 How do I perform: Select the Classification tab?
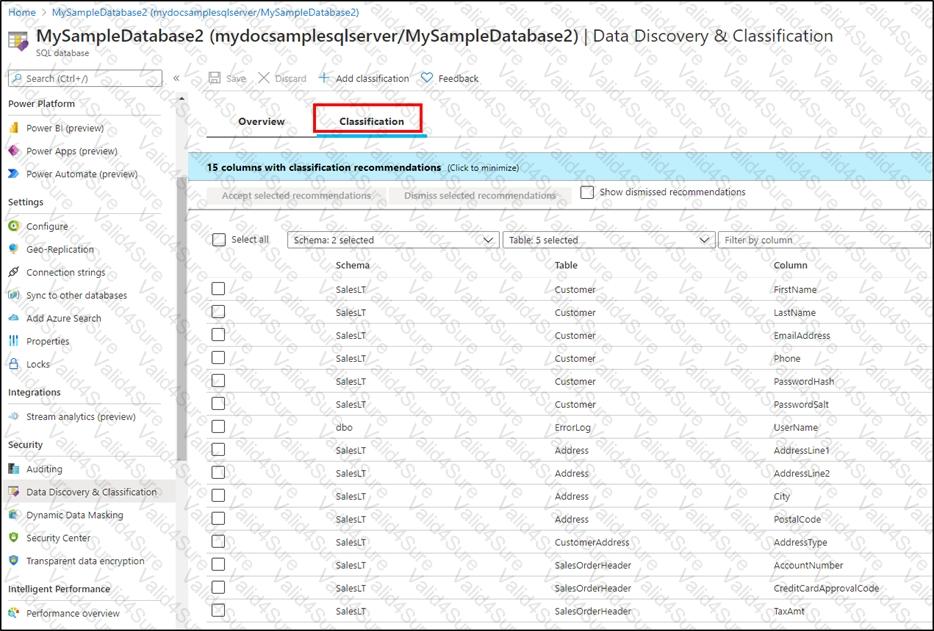click(x=371, y=121)
